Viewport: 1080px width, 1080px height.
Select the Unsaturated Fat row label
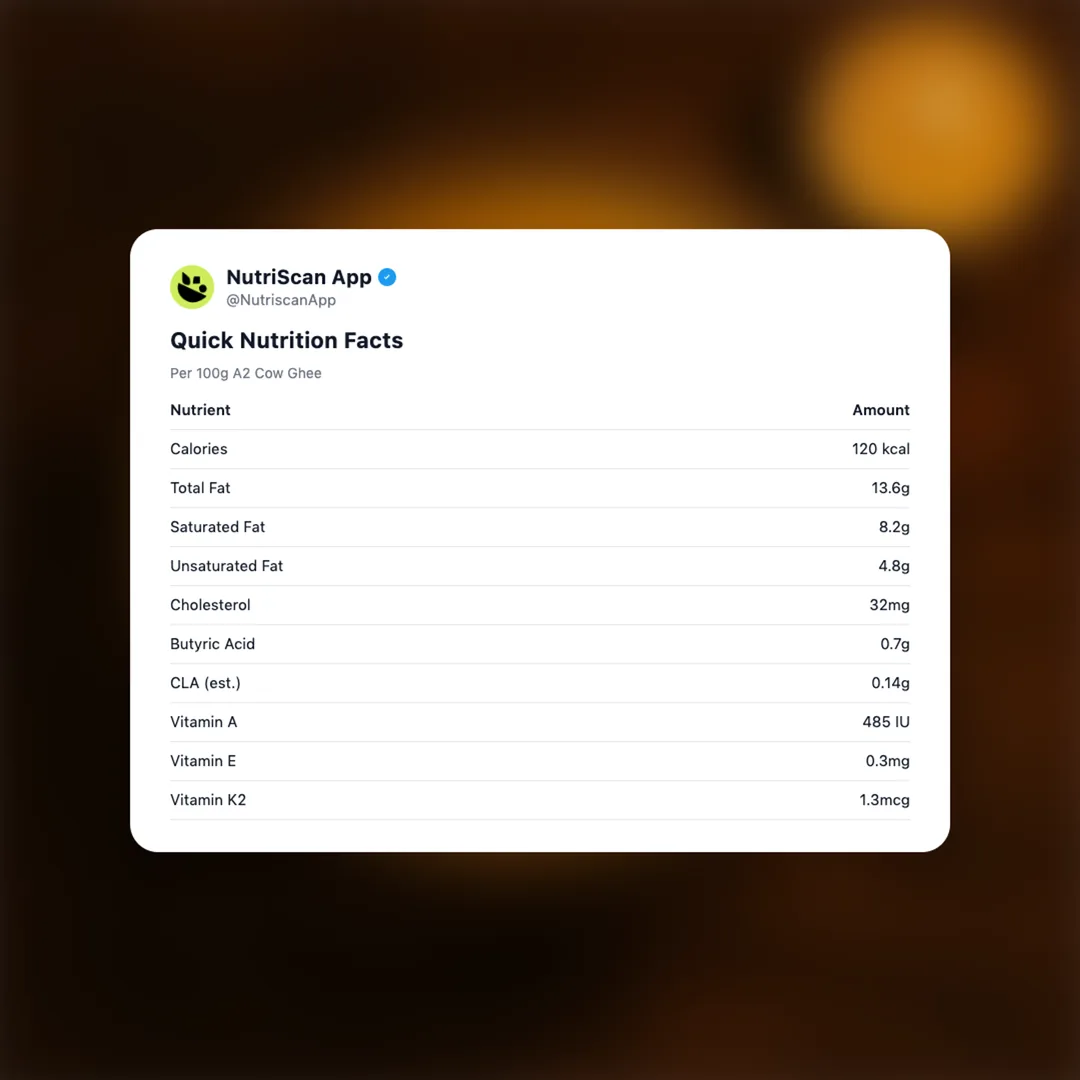point(226,566)
